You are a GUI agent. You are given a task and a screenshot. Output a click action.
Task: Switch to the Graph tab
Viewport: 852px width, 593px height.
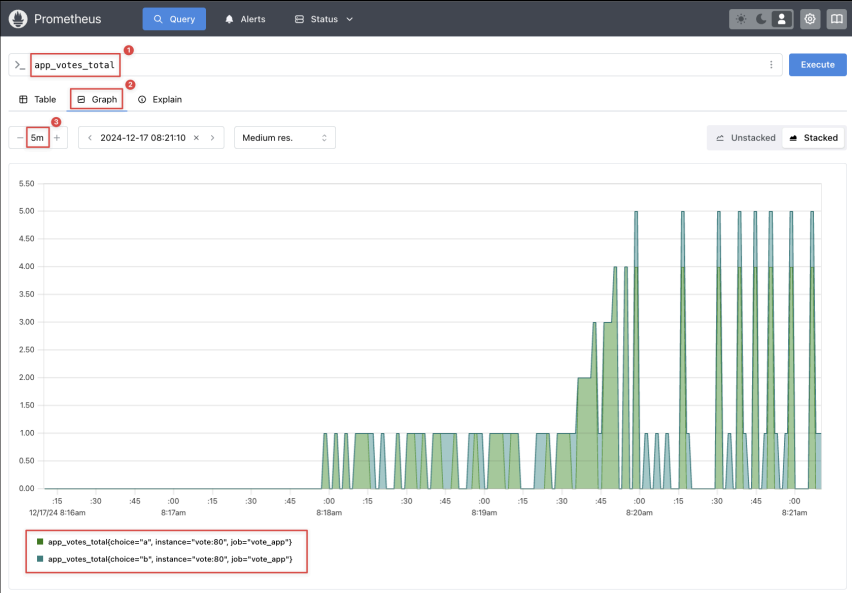click(97, 99)
